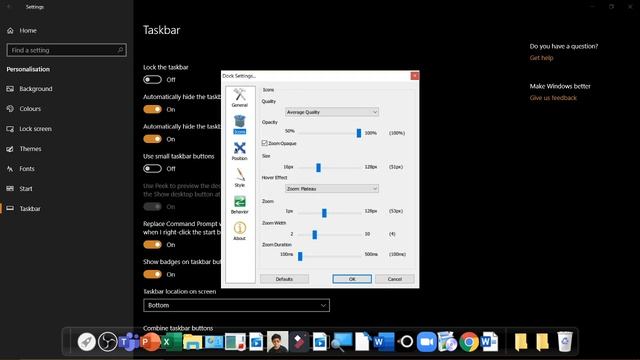The image size is (640, 360).
Task: Open the Style section in Dock Settings
Action: point(240,178)
